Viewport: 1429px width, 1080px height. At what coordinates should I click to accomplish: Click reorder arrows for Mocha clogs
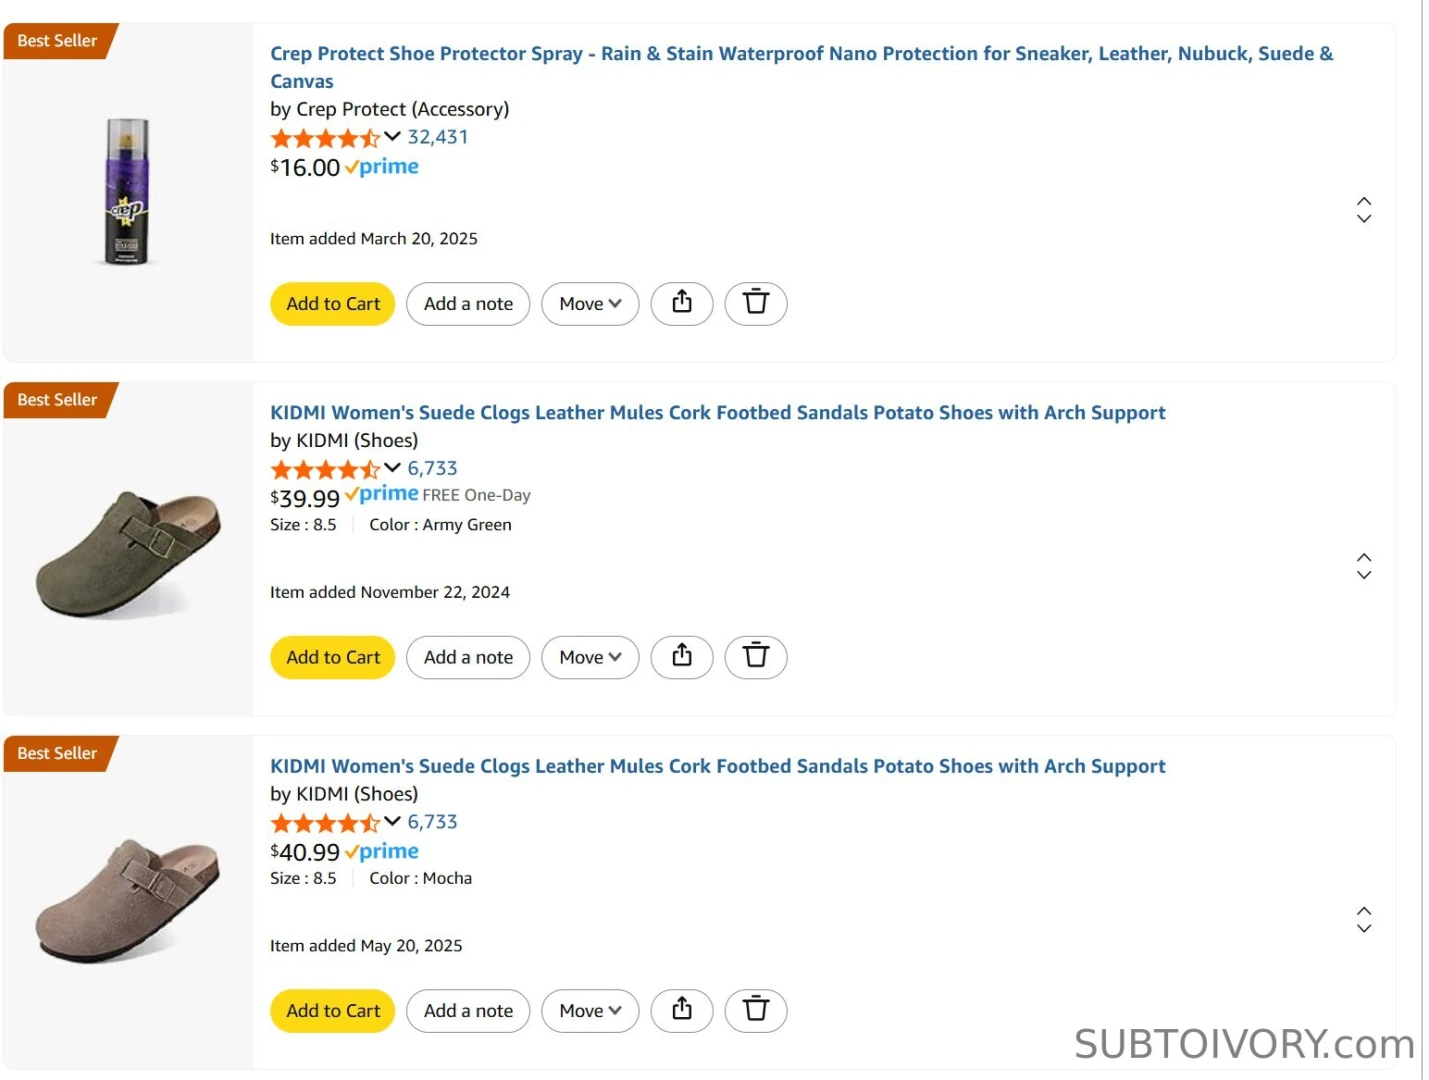[x=1363, y=920]
